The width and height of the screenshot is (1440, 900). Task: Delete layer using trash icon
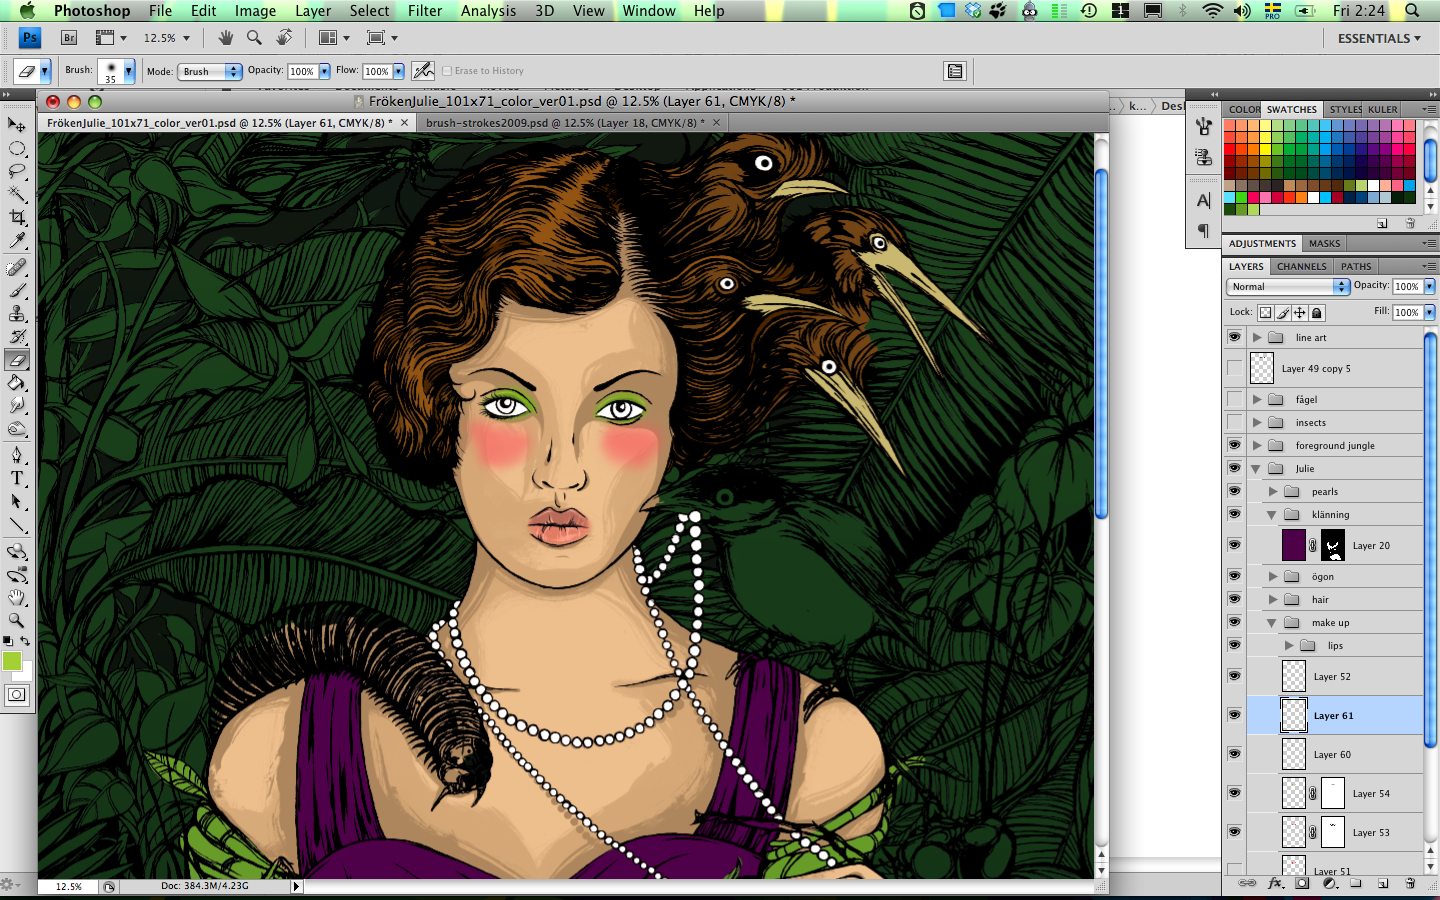[1410, 883]
